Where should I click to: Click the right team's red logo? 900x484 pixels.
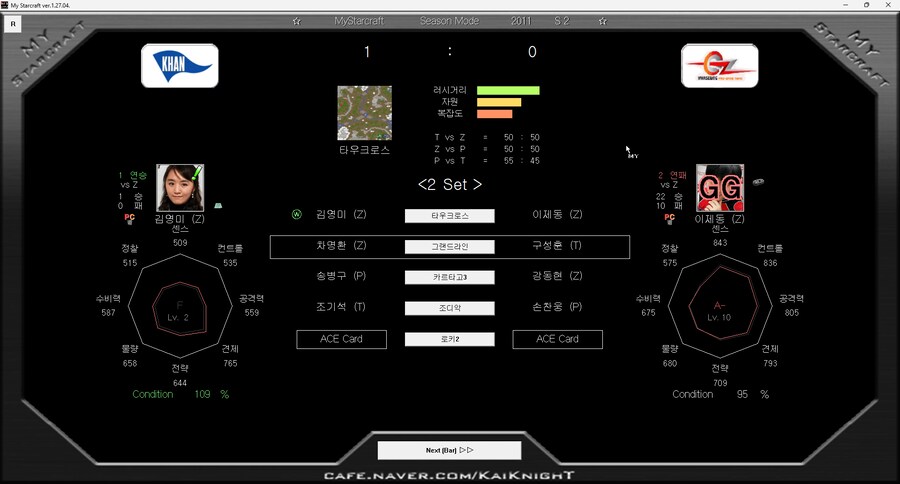coord(719,66)
